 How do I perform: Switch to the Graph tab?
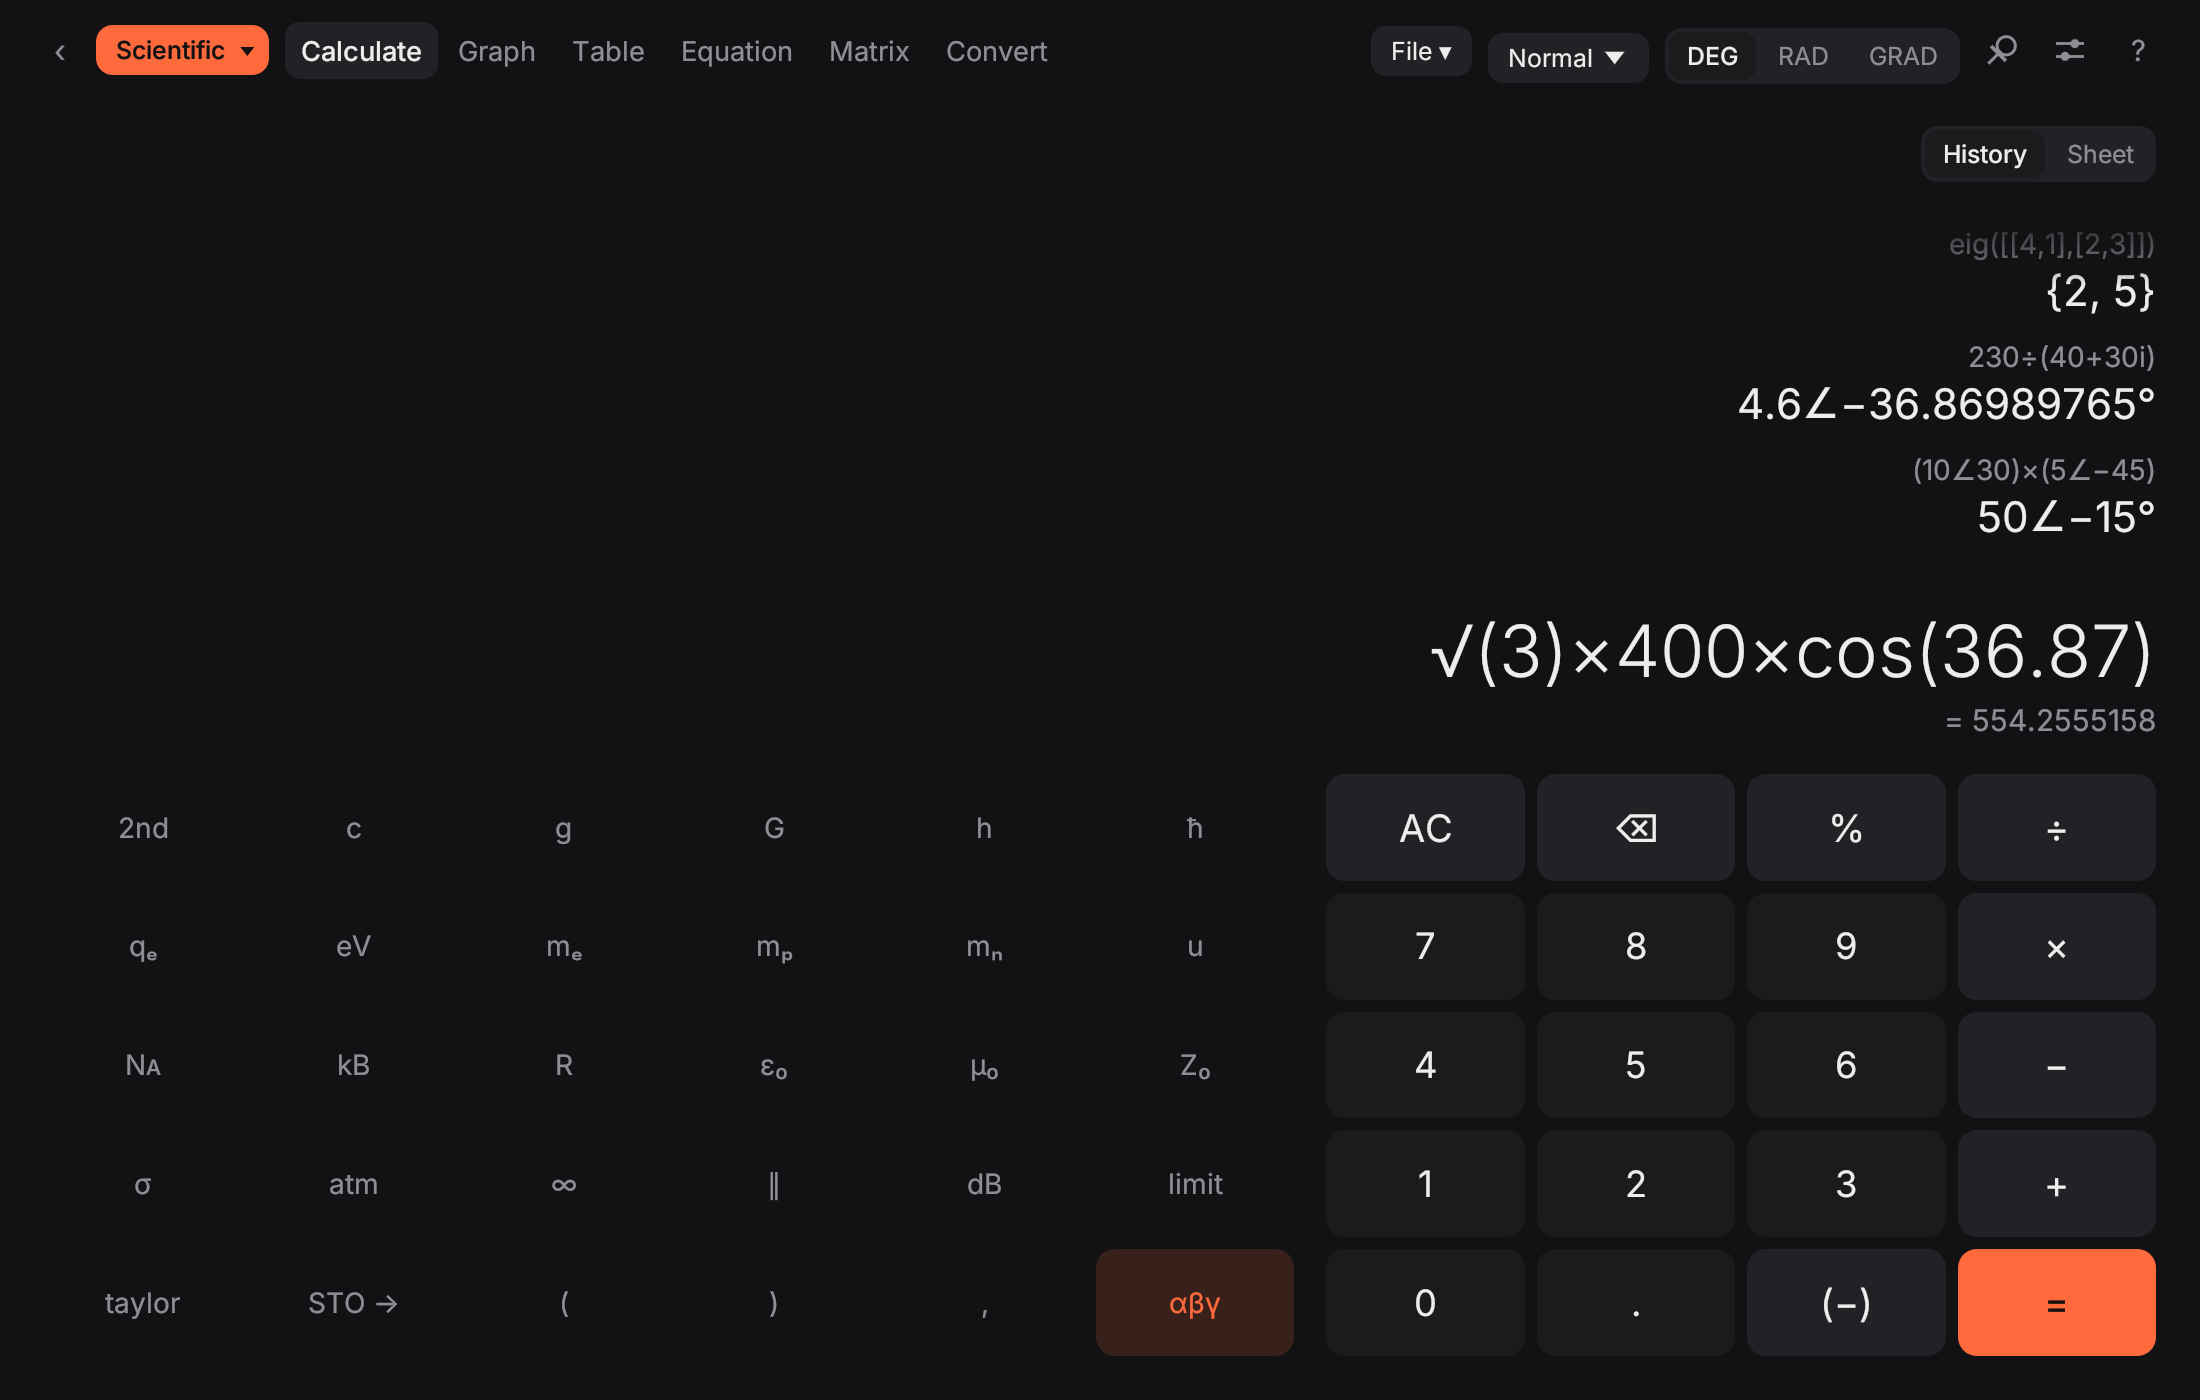click(x=497, y=51)
